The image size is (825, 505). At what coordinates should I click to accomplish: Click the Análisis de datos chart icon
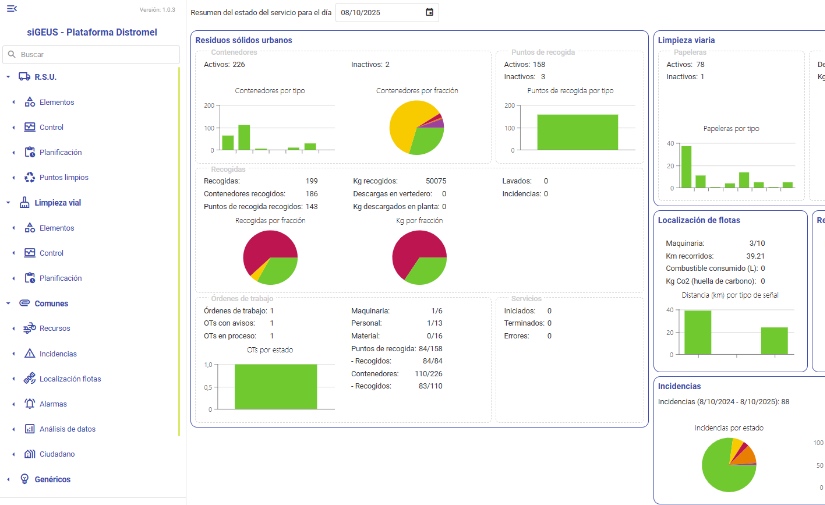pos(30,429)
